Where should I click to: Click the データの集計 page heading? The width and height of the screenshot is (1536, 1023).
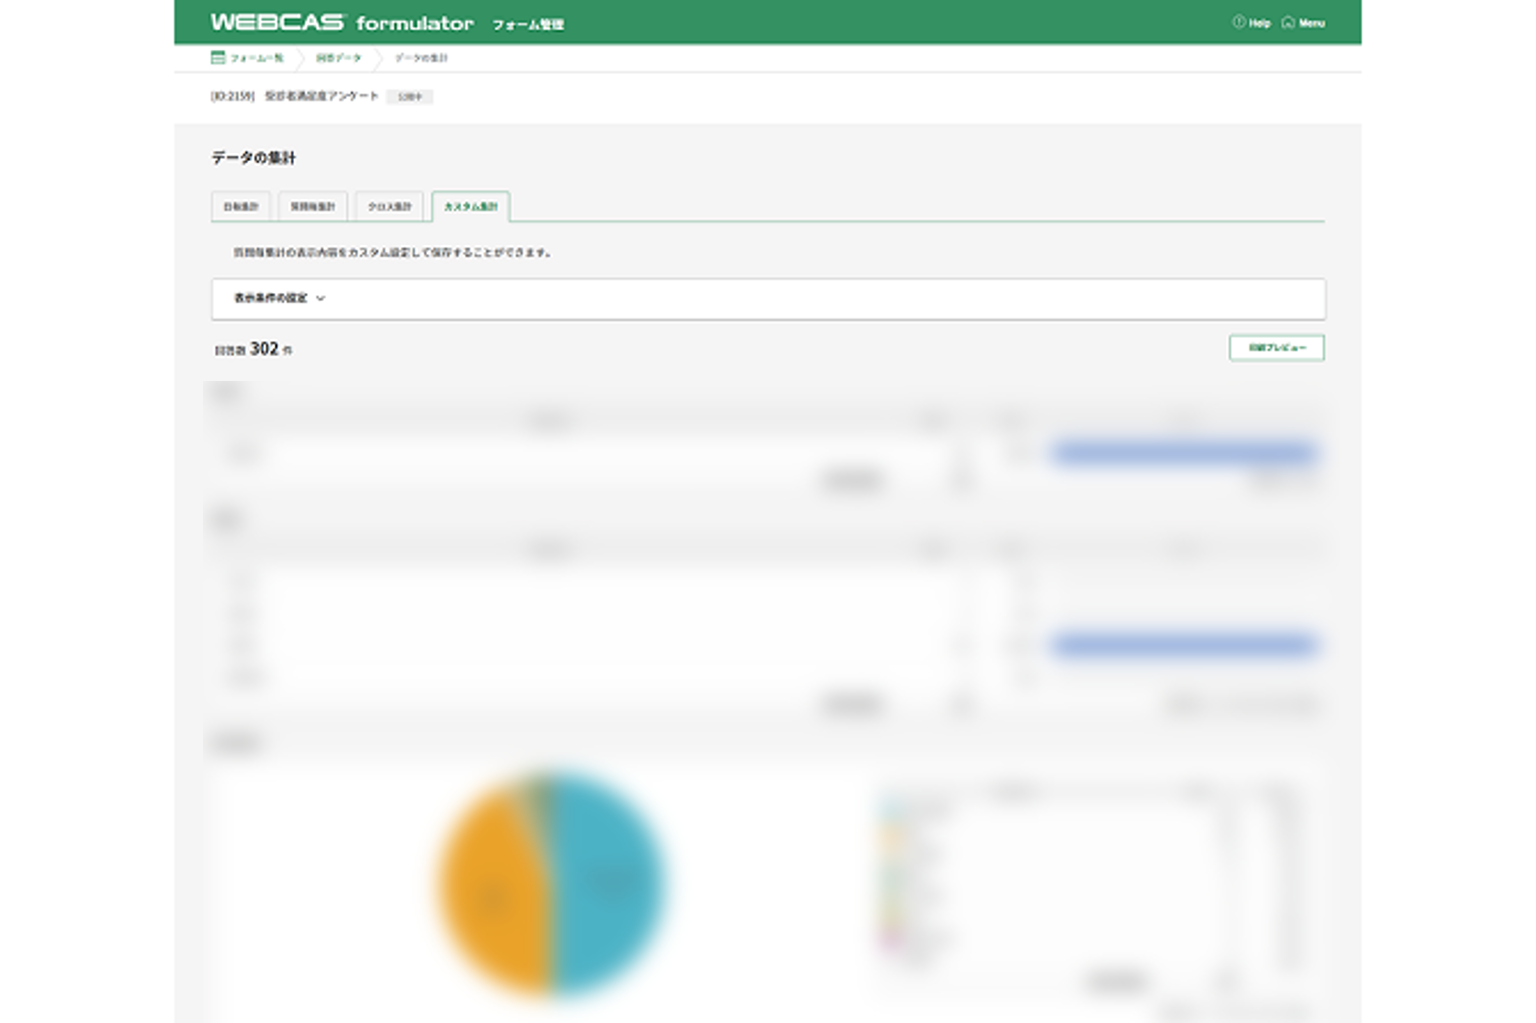pyautogui.click(x=253, y=158)
